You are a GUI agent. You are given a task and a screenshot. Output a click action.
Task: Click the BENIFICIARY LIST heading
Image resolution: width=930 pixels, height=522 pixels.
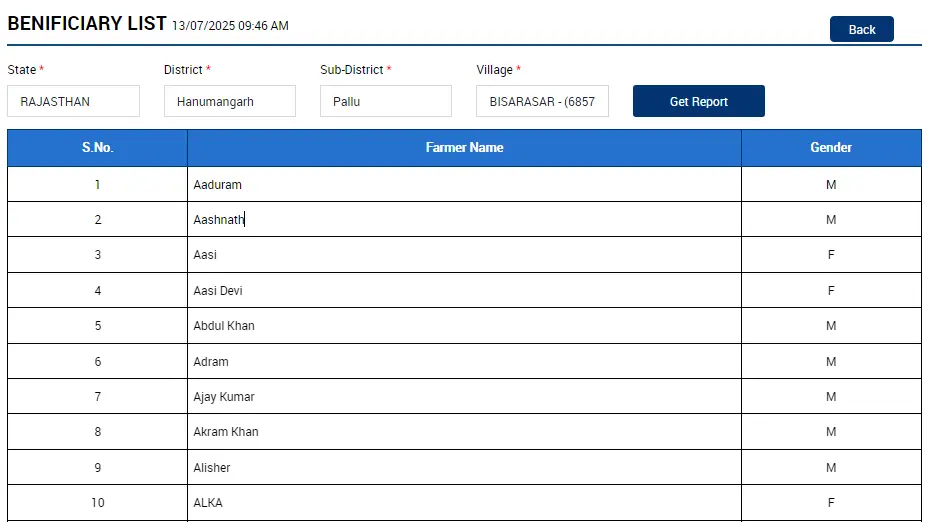pos(87,23)
